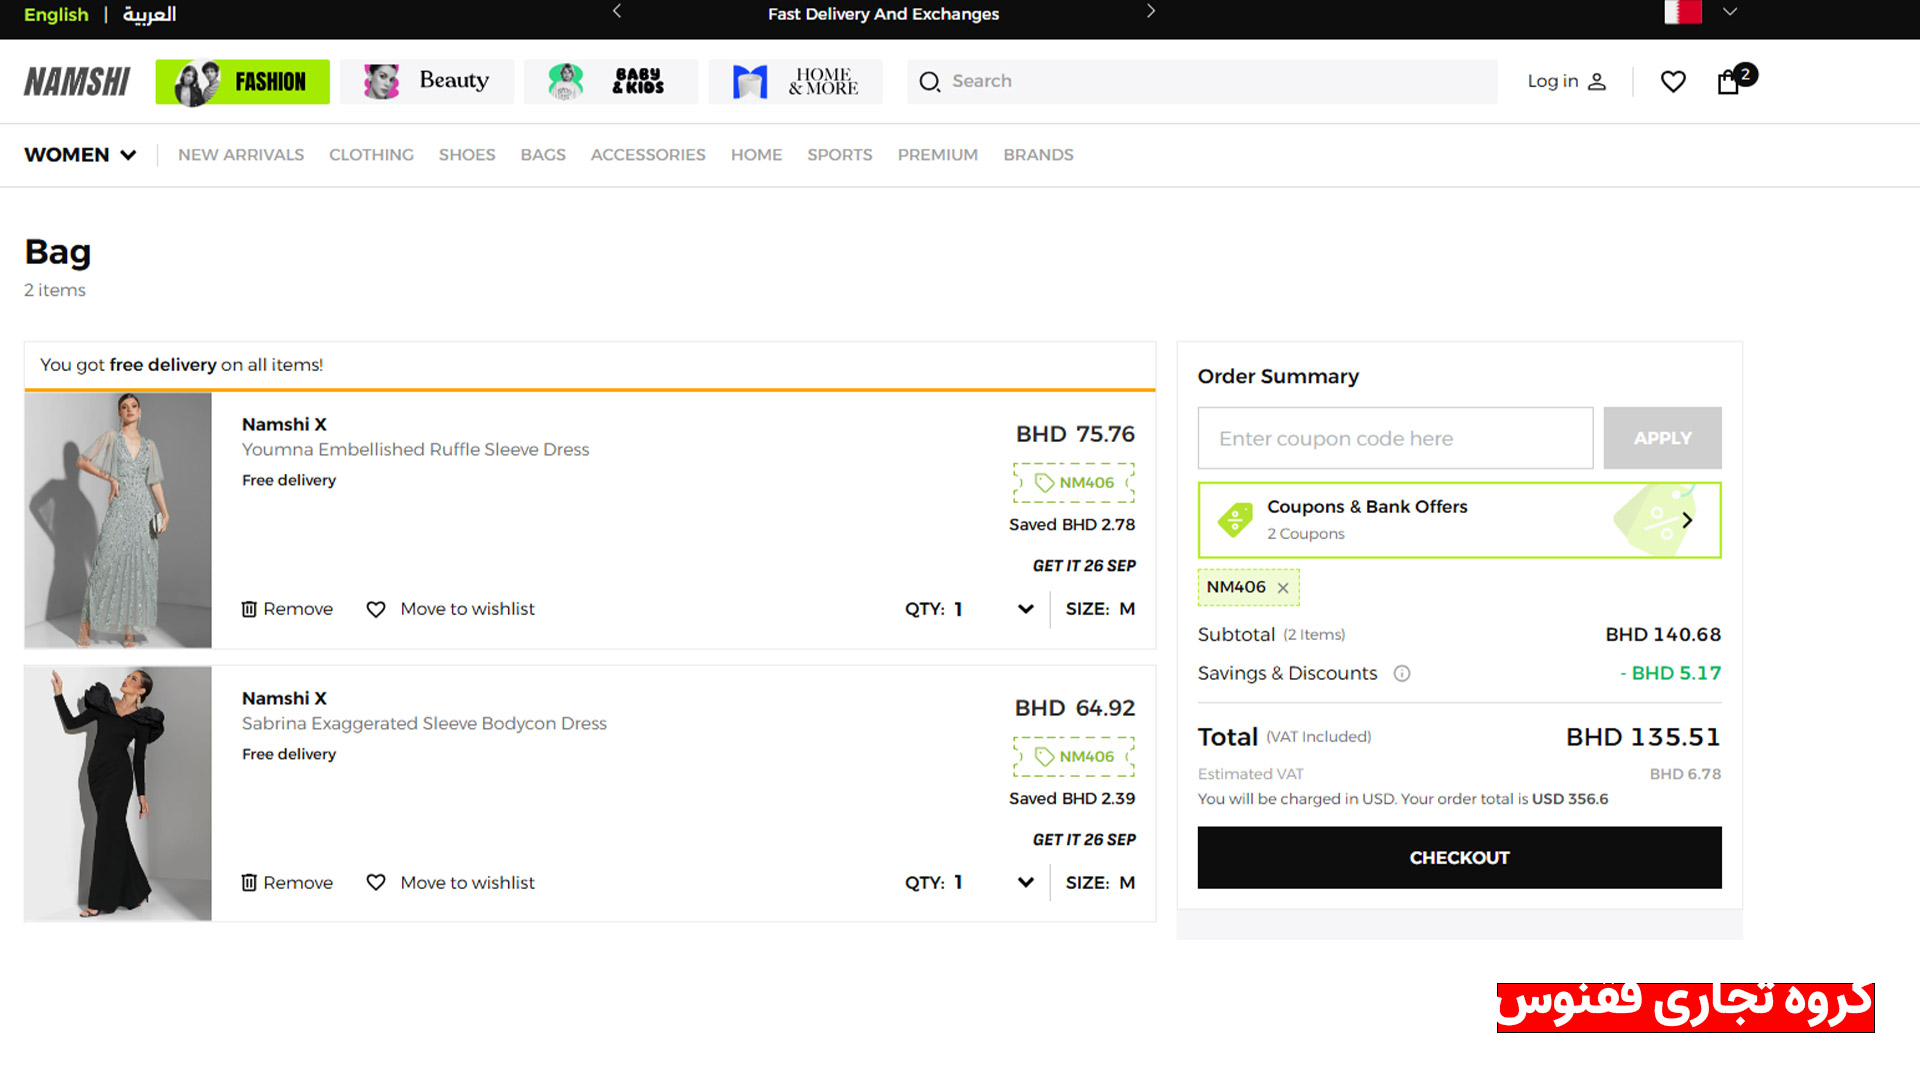Open quantity dropdown for Youmna dress
The height and width of the screenshot is (1080, 1920).
point(1025,609)
